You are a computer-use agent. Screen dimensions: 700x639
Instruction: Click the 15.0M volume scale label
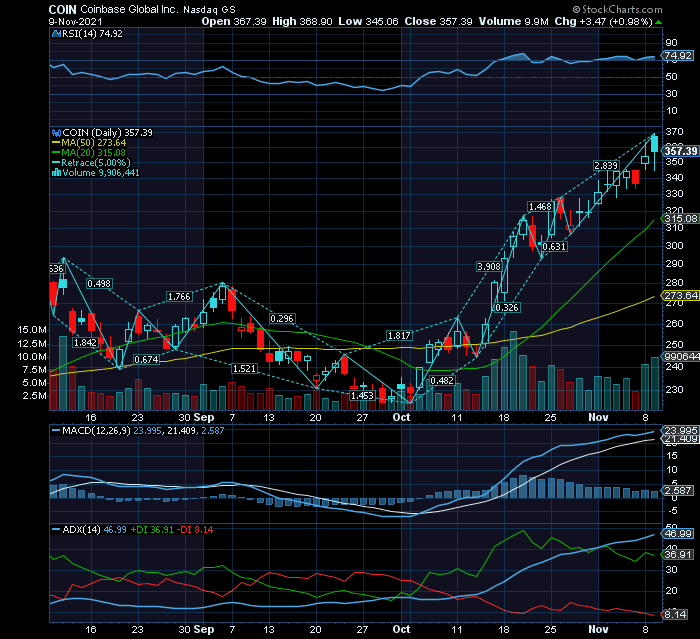point(32,330)
